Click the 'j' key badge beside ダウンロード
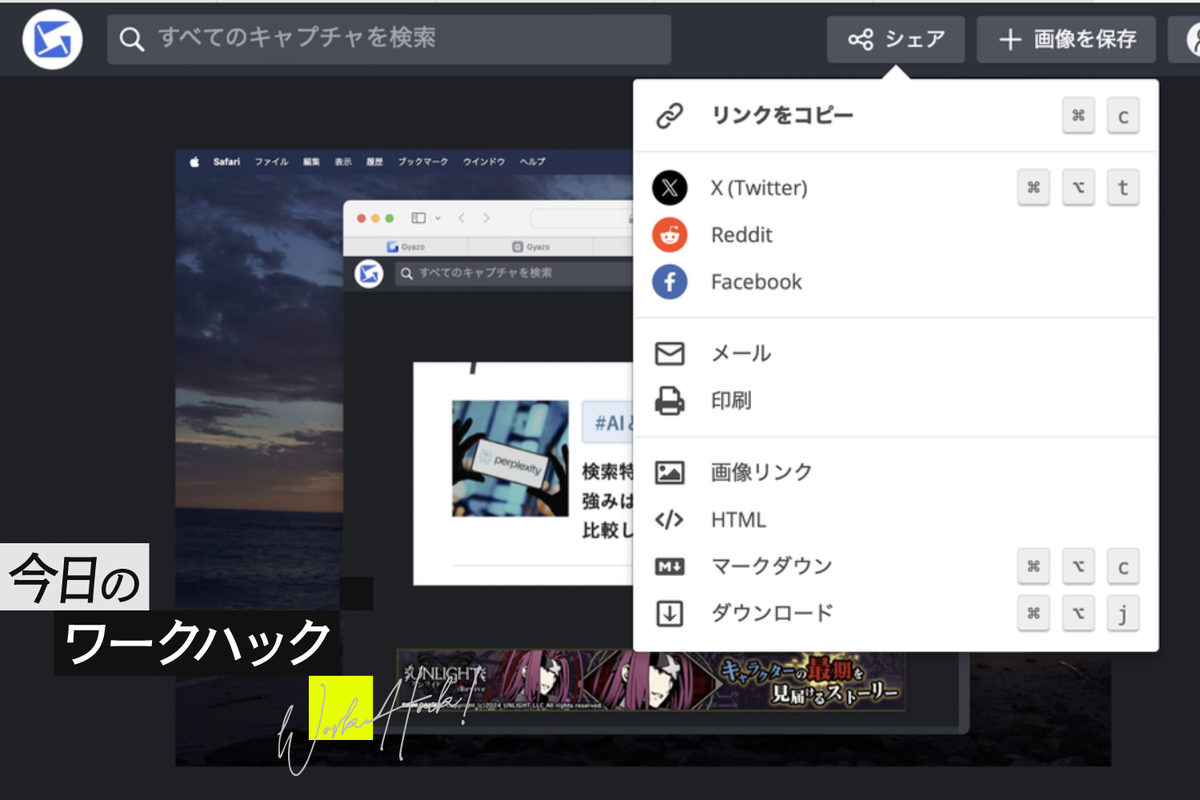The image size is (1200, 800). click(1123, 613)
